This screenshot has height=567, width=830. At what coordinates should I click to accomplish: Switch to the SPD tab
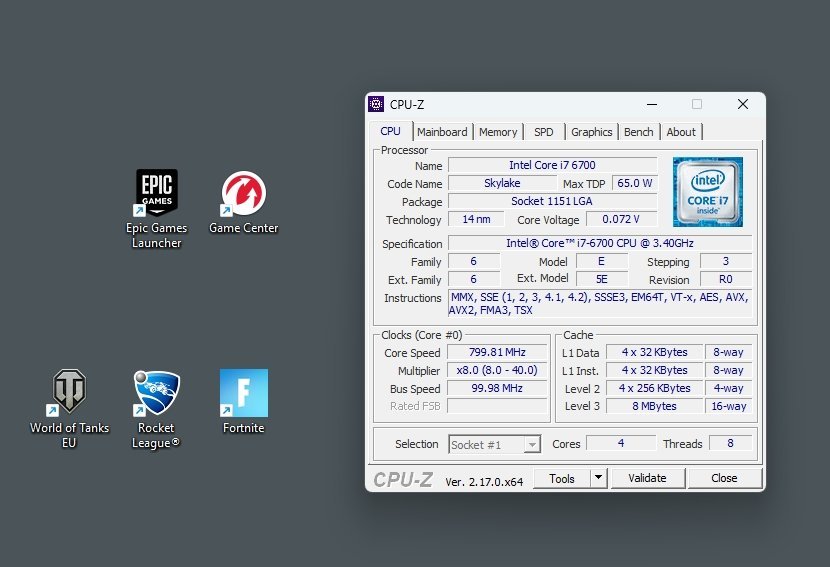pyautogui.click(x=543, y=132)
